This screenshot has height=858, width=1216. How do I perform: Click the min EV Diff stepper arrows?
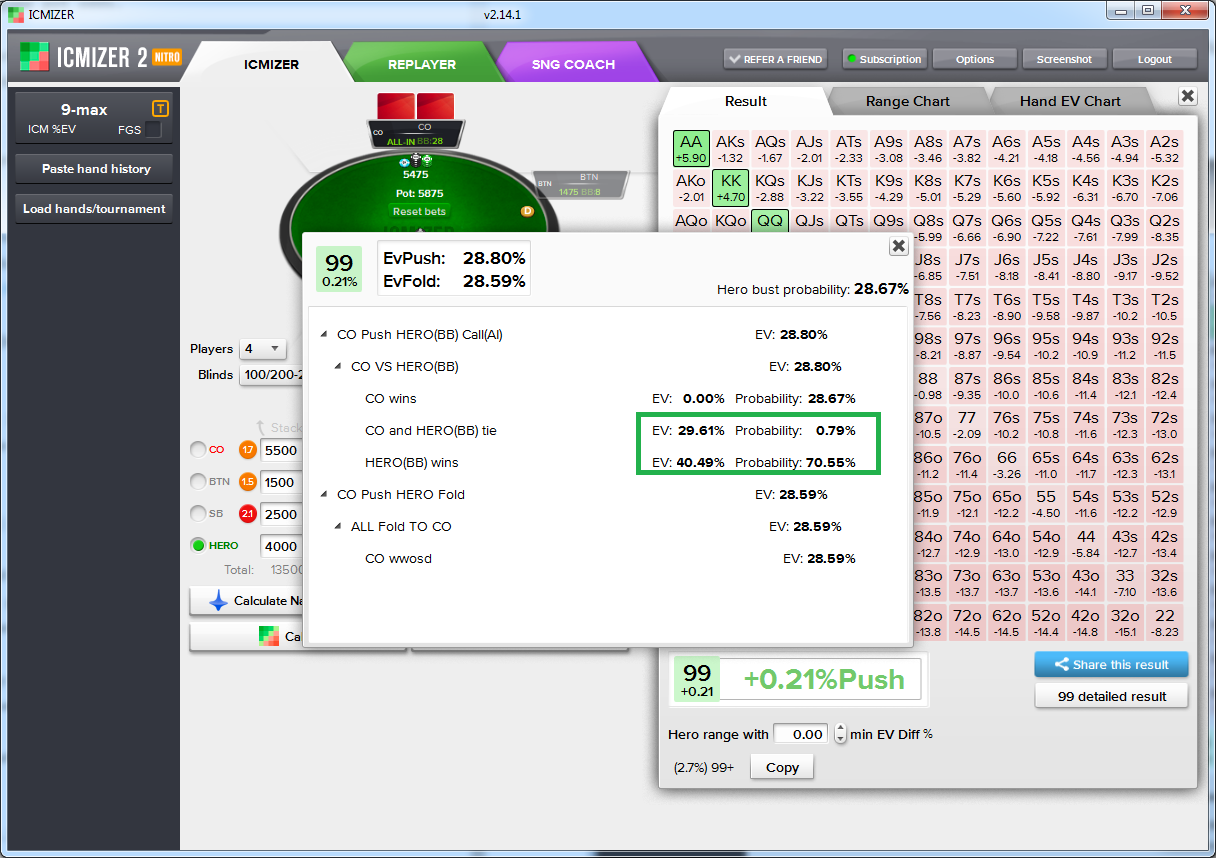tap(840, 734)
